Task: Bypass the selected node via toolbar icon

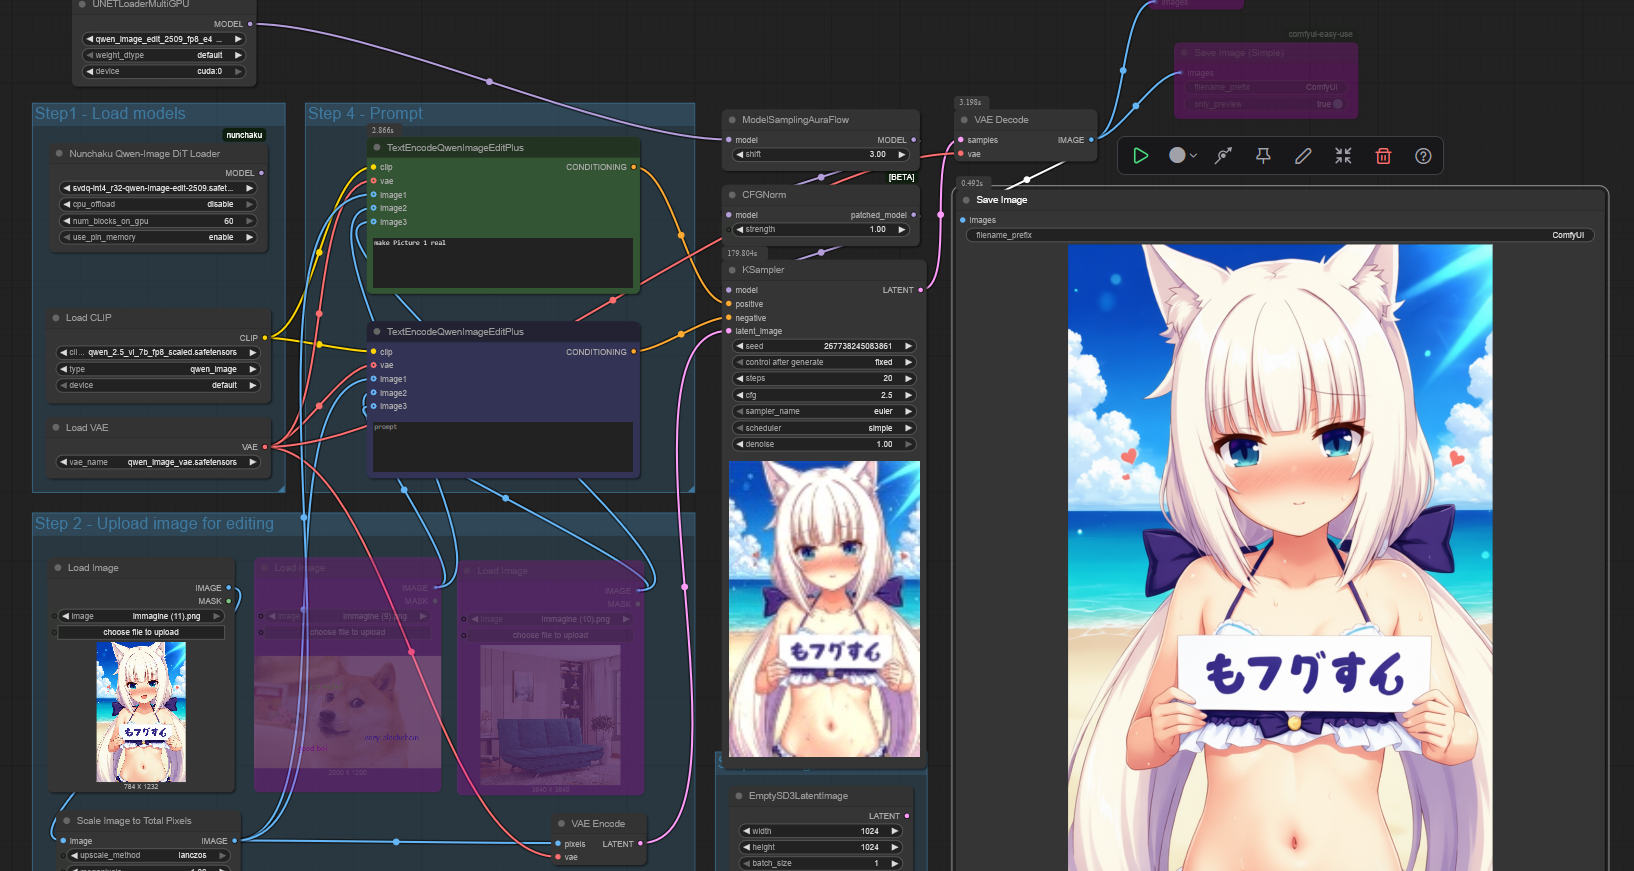Action: [1223, 156]
